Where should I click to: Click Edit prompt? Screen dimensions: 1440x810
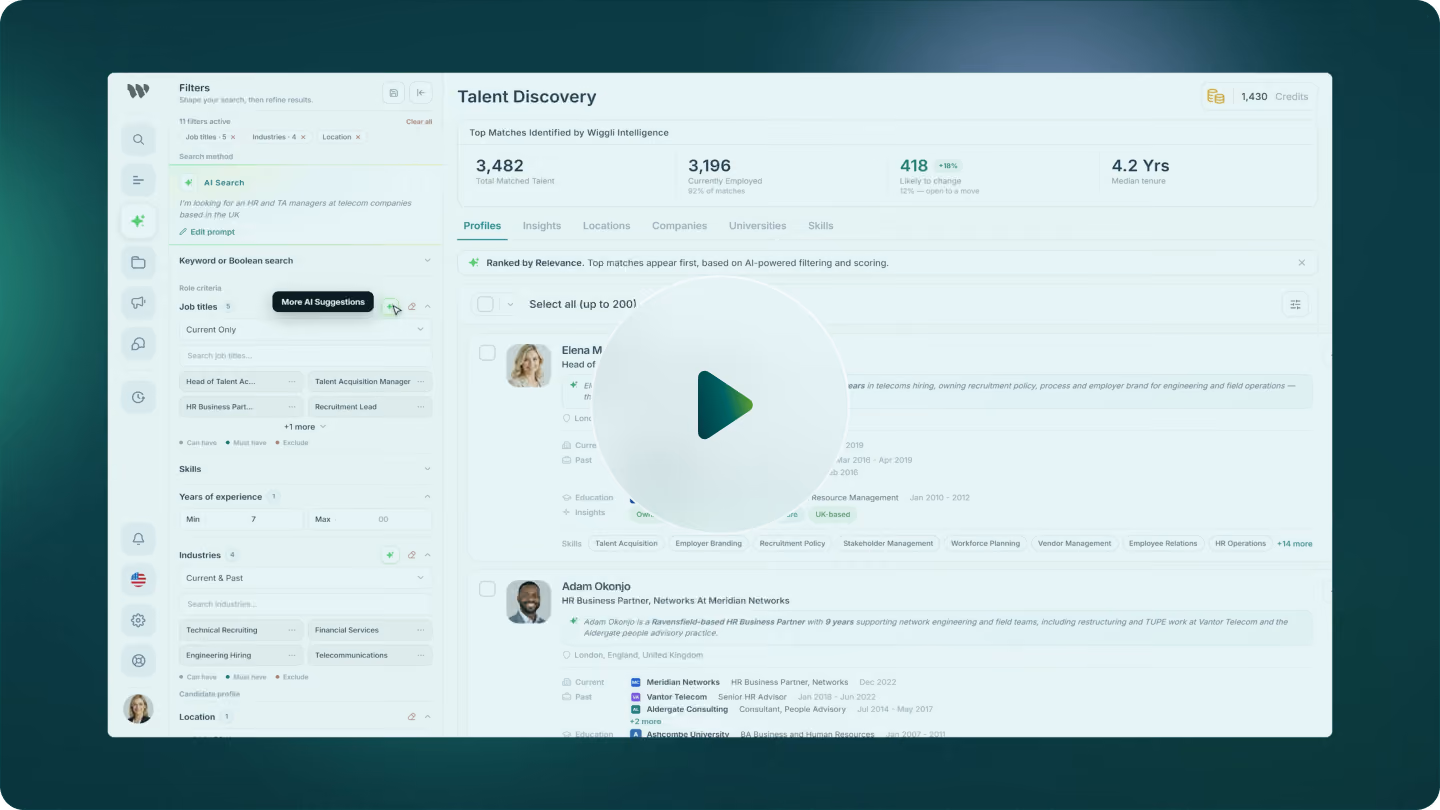(207, 232)
